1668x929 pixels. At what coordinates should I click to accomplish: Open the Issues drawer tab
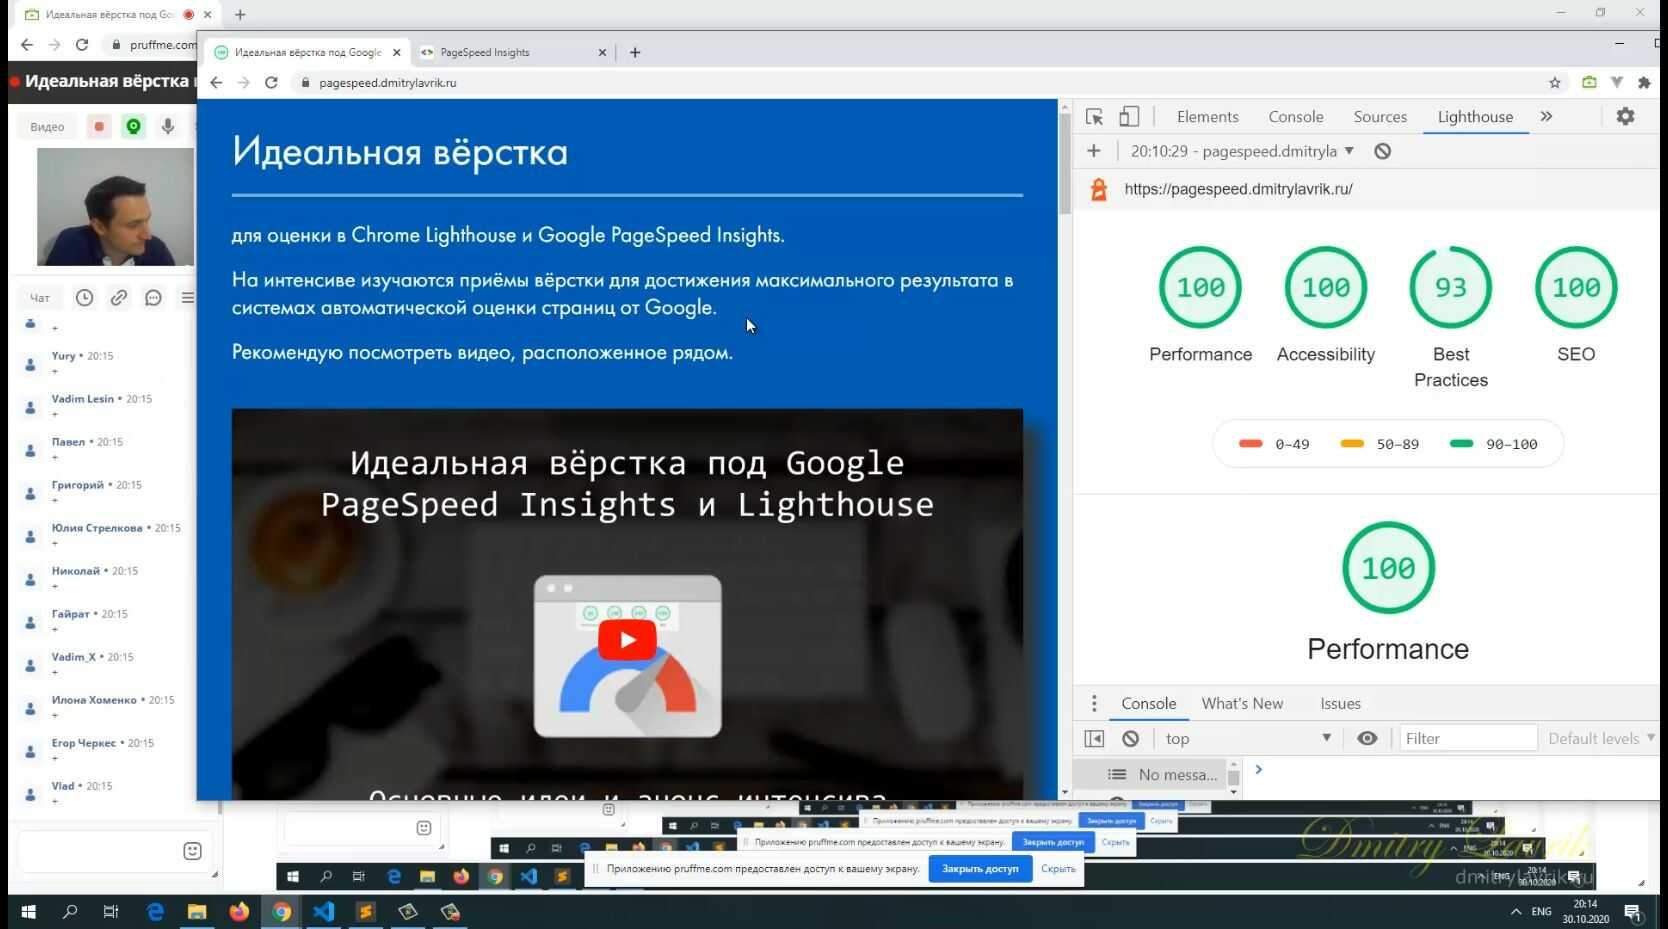tap(1340, 703)
